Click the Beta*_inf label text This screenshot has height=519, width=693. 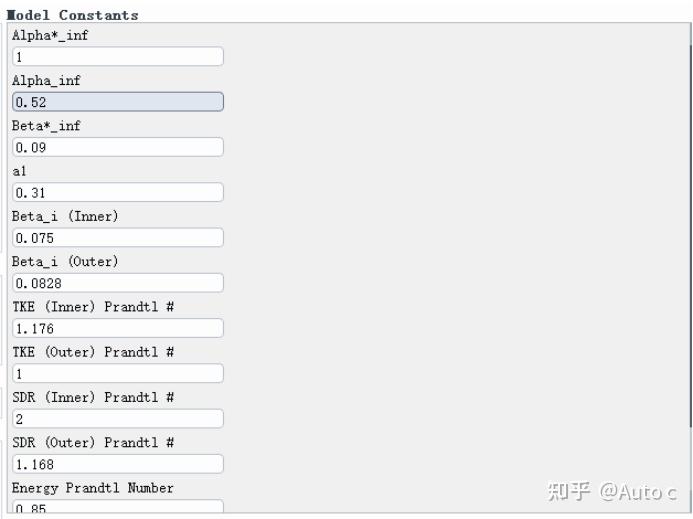46,126
